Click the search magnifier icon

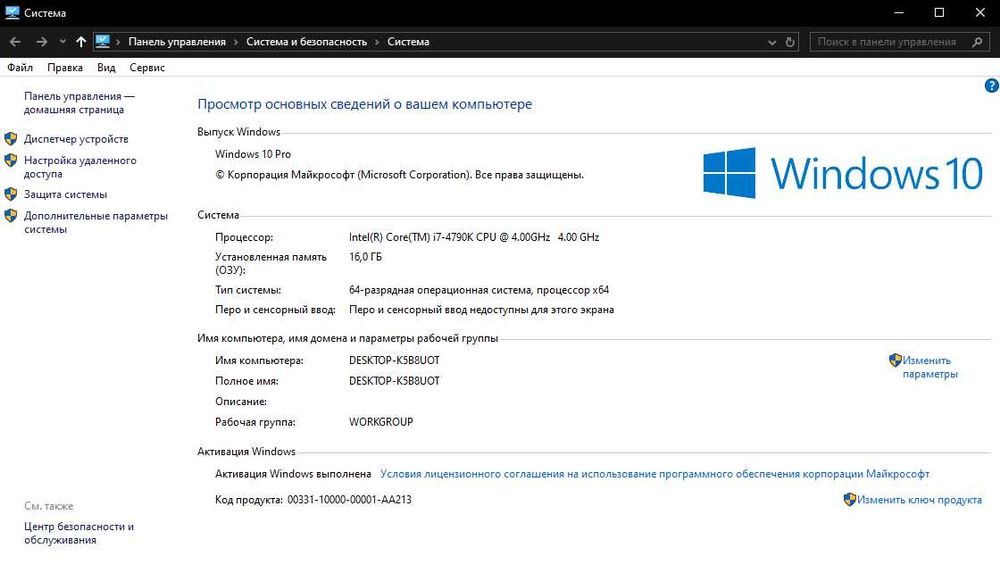pyautogui.click(x=977, y=42)
